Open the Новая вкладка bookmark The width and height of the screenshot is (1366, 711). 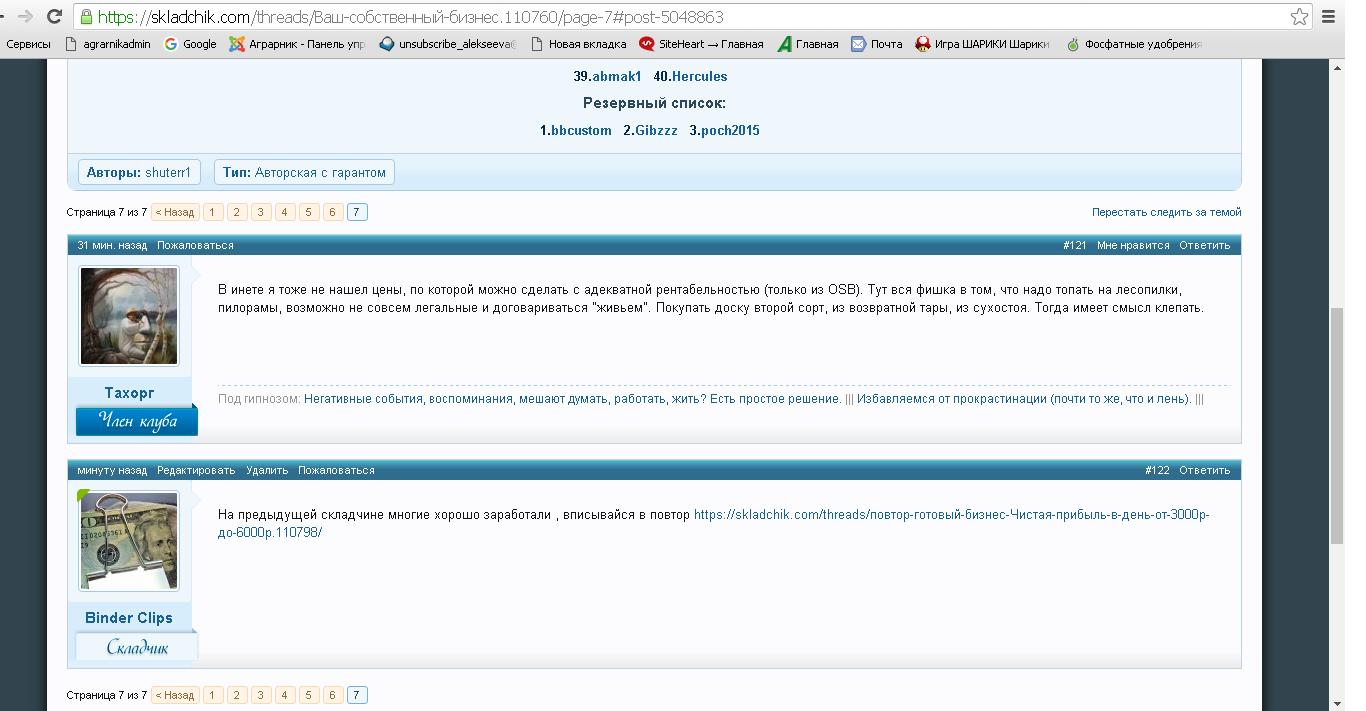click(578, 44)
